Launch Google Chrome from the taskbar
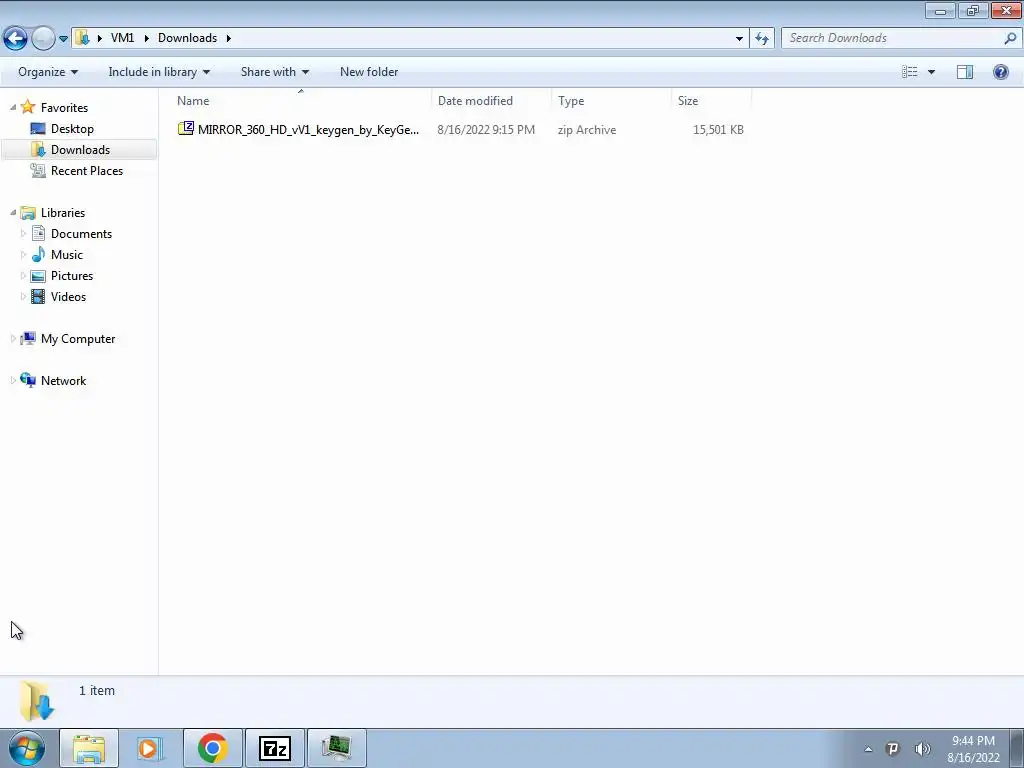The width and height of the screenshot is (1024, 768). click(x=212, y=748)
